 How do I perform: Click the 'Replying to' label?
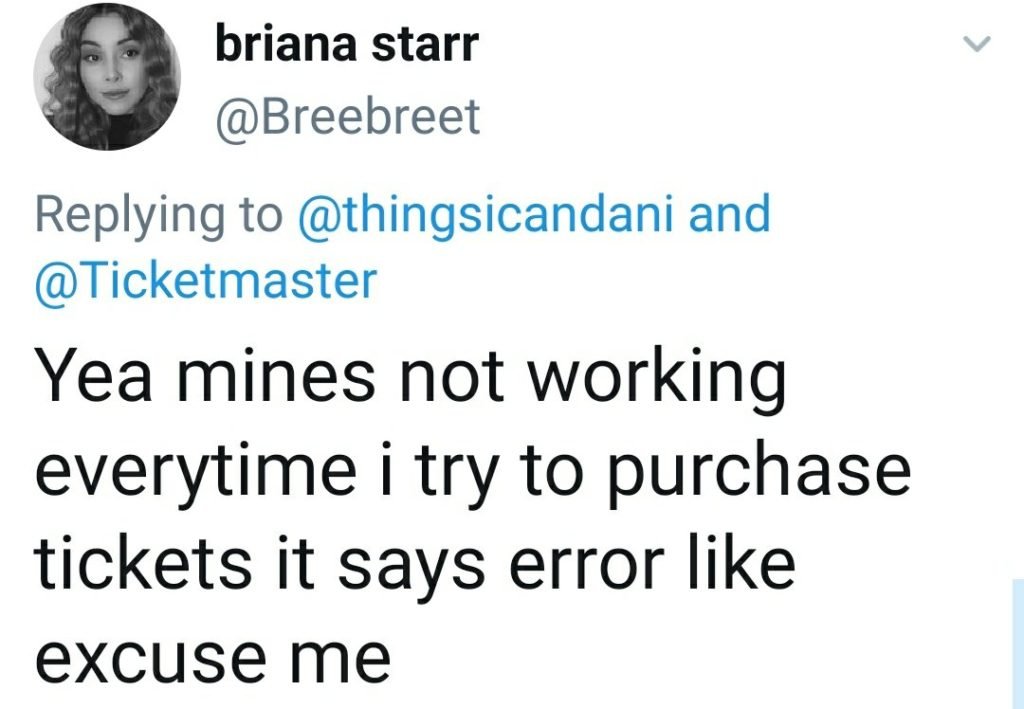160,215
